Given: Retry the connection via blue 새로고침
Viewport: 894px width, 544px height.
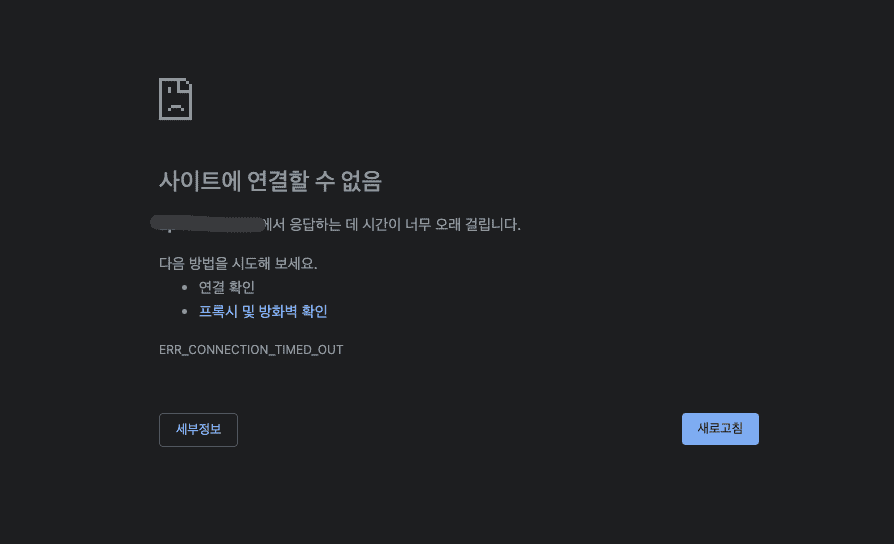Looking at the screenshot, I should coord(720,429).
